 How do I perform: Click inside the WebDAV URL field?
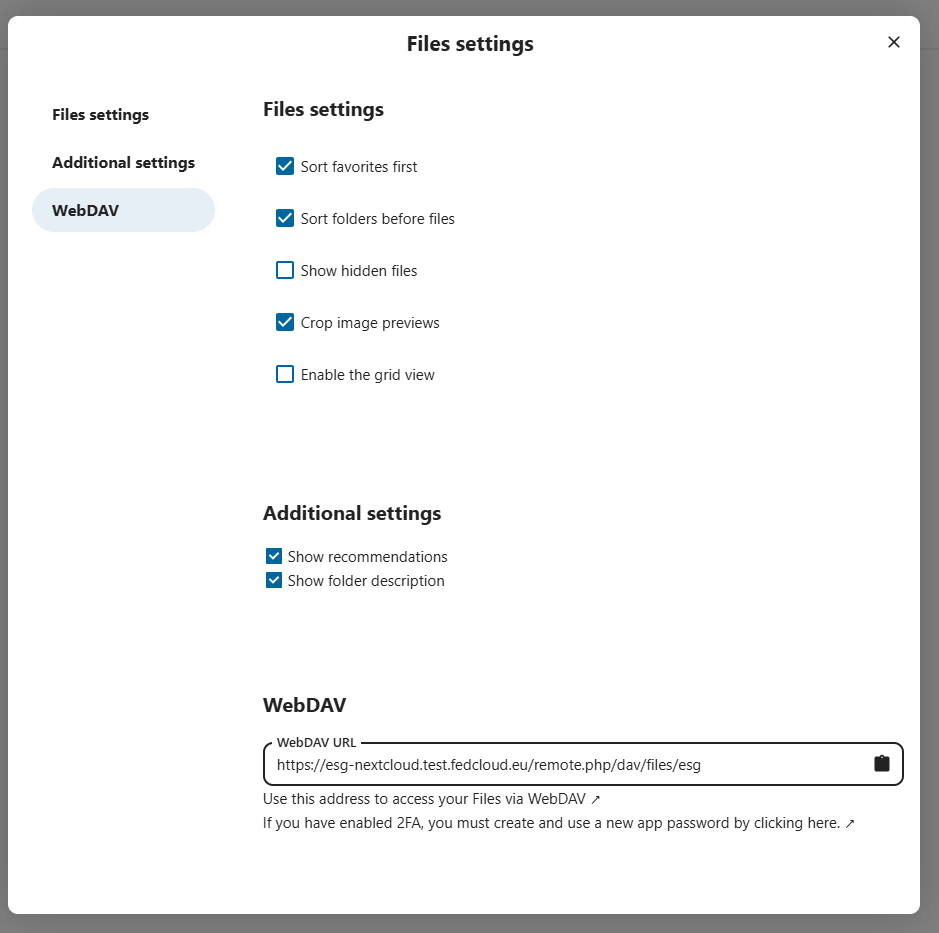pos(560,765)
